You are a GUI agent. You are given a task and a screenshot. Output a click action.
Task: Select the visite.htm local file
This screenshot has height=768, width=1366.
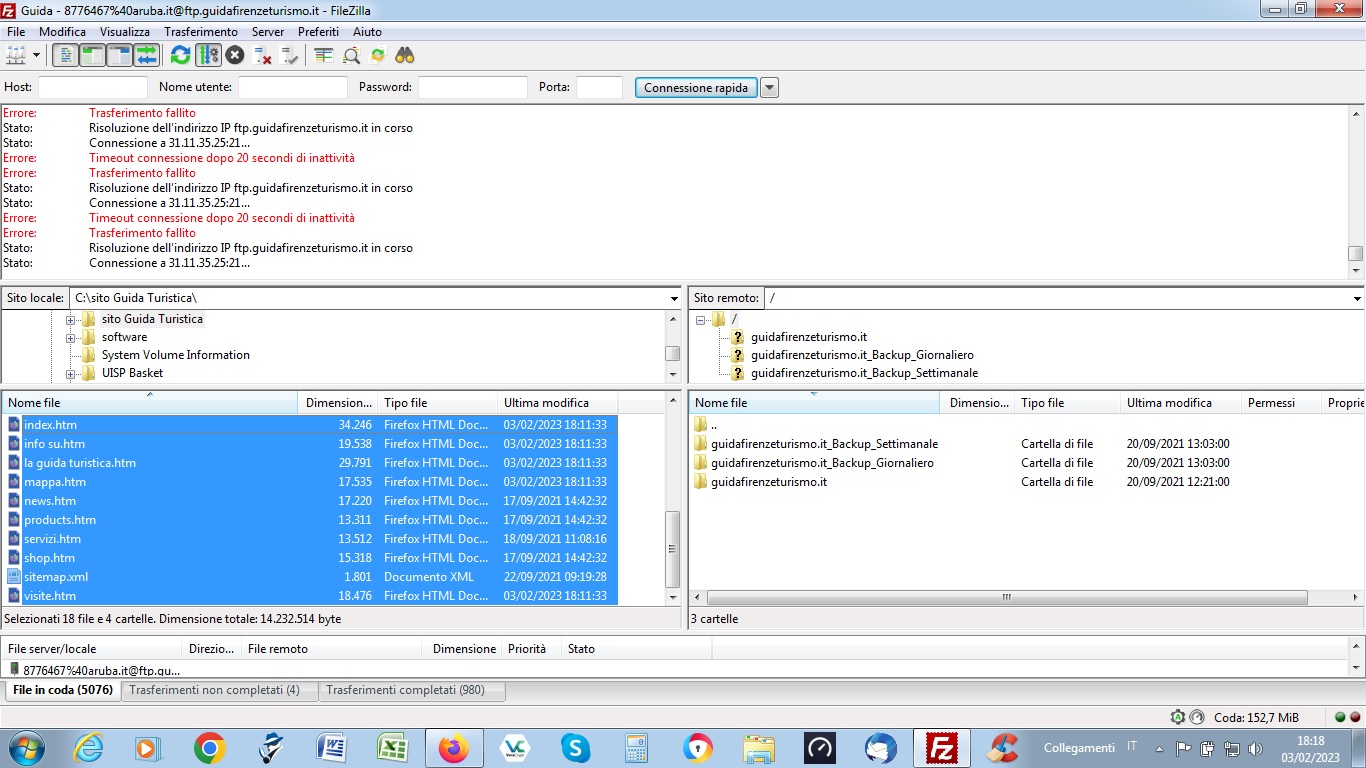[310, 596]
